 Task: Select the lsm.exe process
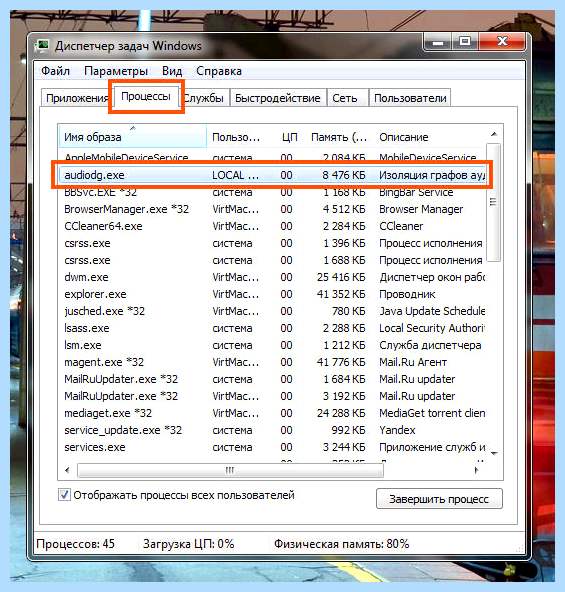coord(272,345)
